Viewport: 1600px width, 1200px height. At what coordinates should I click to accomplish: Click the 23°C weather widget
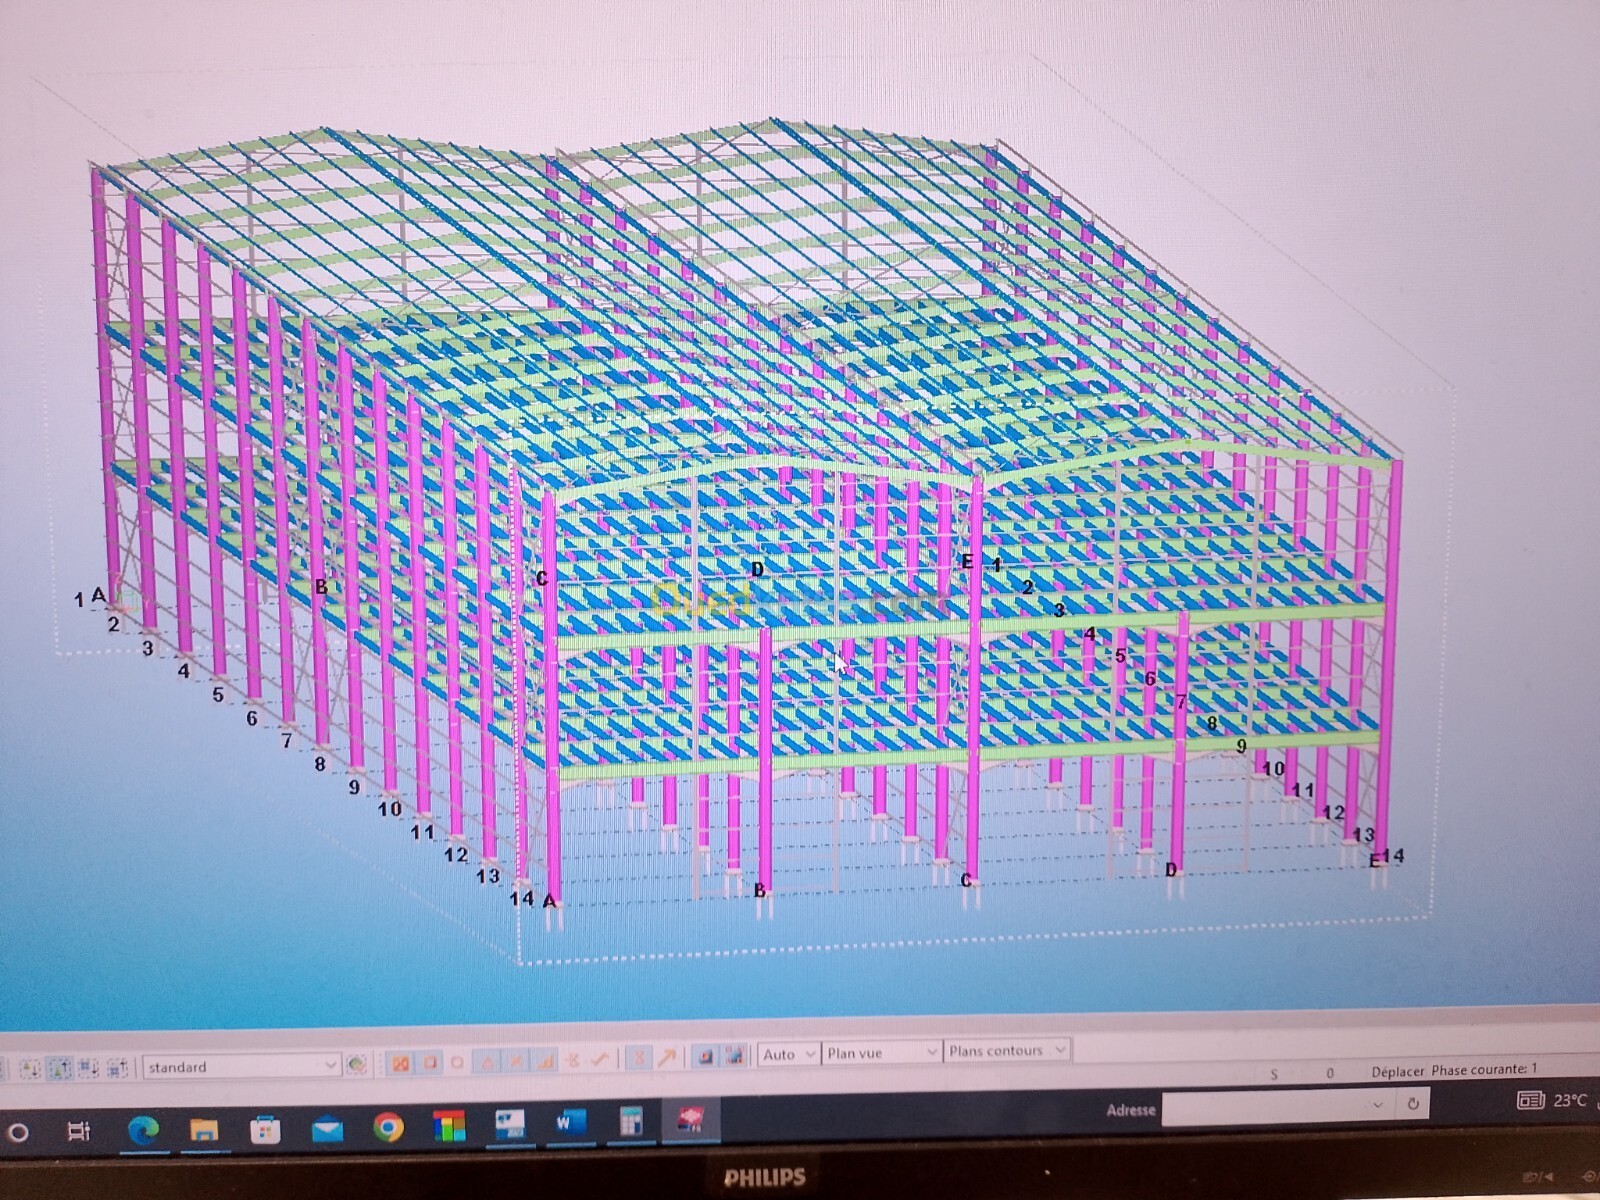coord(1551,1101)
